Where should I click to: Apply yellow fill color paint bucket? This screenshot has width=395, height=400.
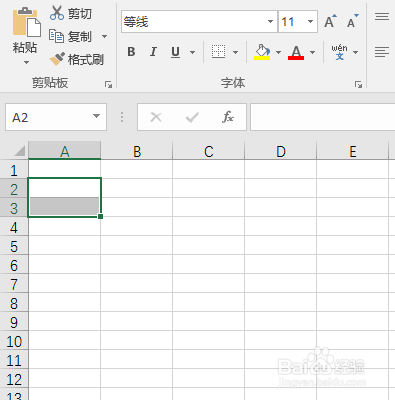pos(262,52)
